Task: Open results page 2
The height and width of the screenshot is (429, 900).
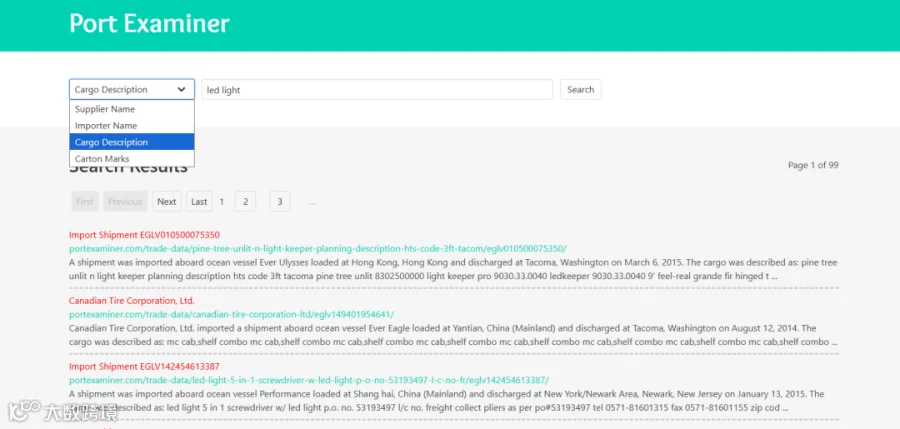Action: [245, 202]
